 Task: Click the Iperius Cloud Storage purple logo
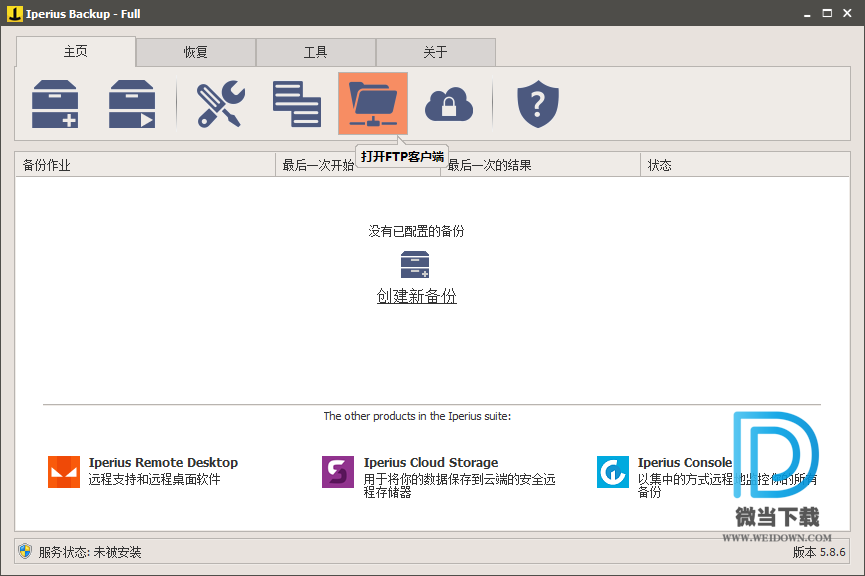coord(338,472)
